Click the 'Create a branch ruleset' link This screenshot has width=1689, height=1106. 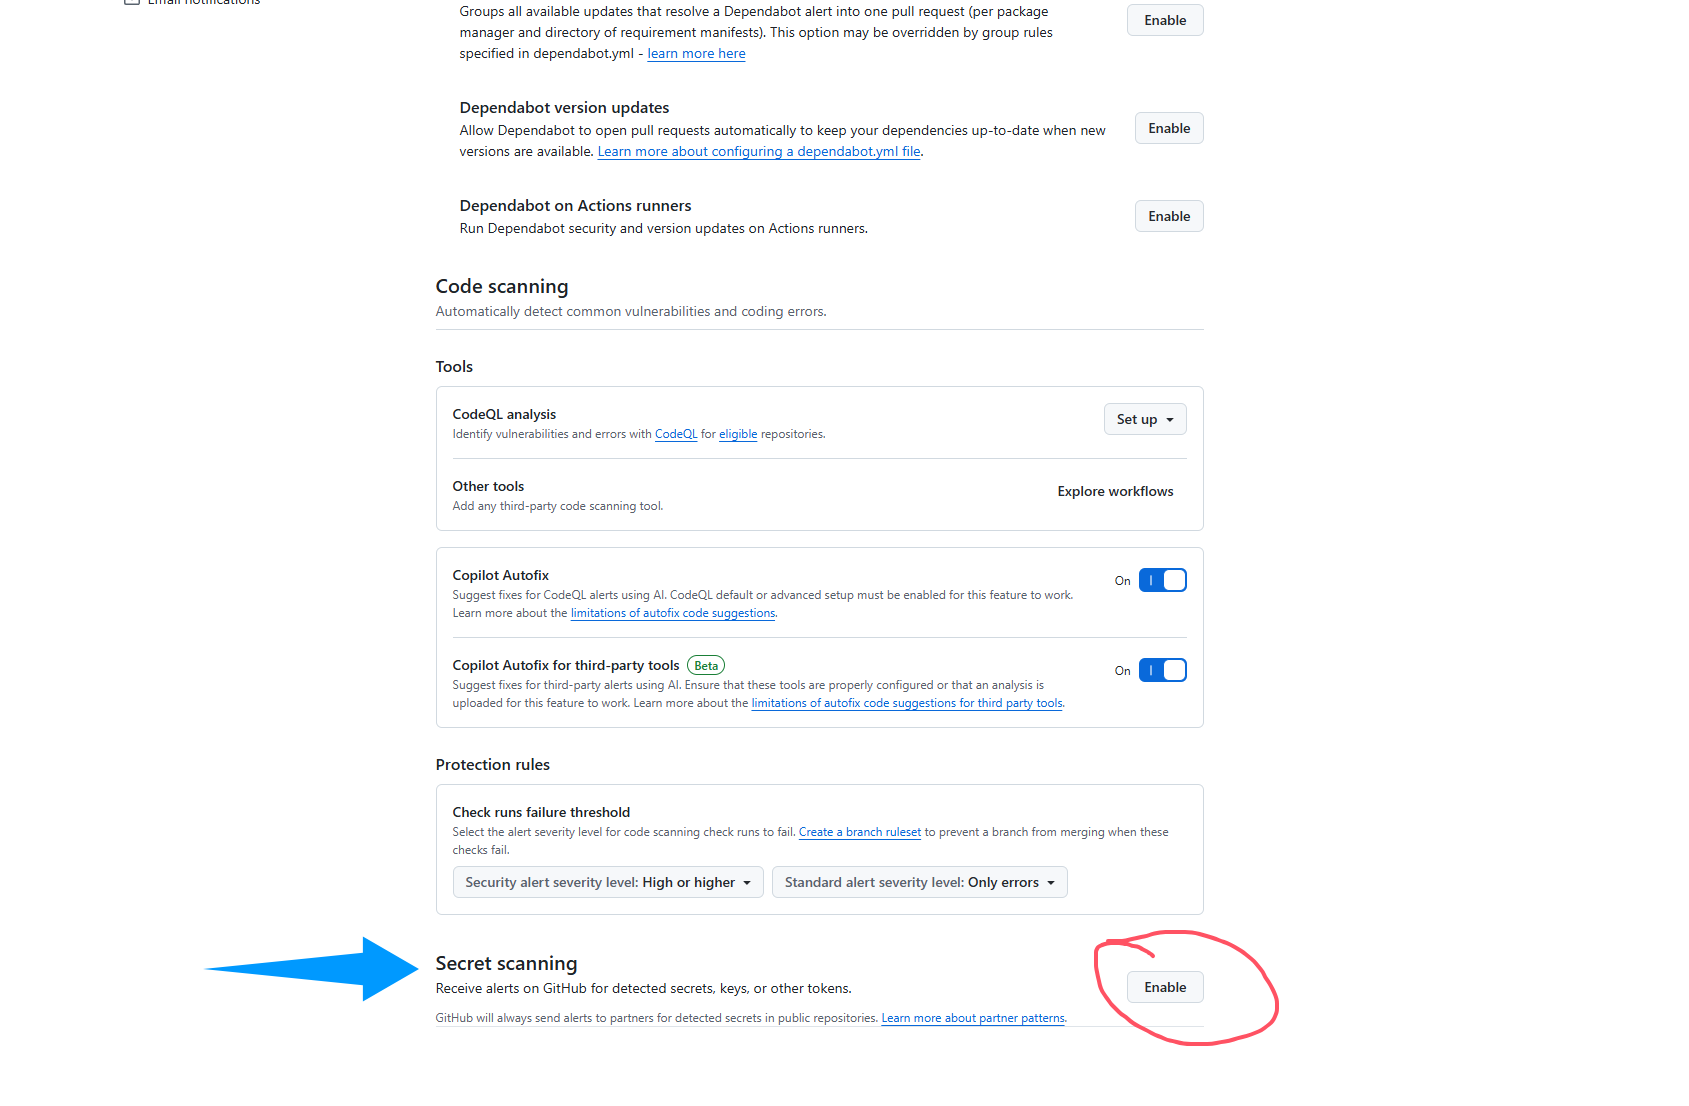(859, 832)
